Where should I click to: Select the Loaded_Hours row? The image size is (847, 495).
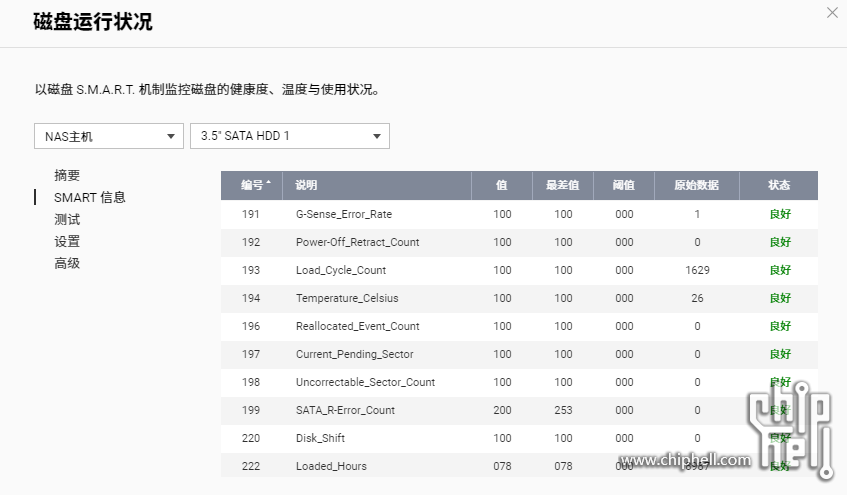point(519,465)
